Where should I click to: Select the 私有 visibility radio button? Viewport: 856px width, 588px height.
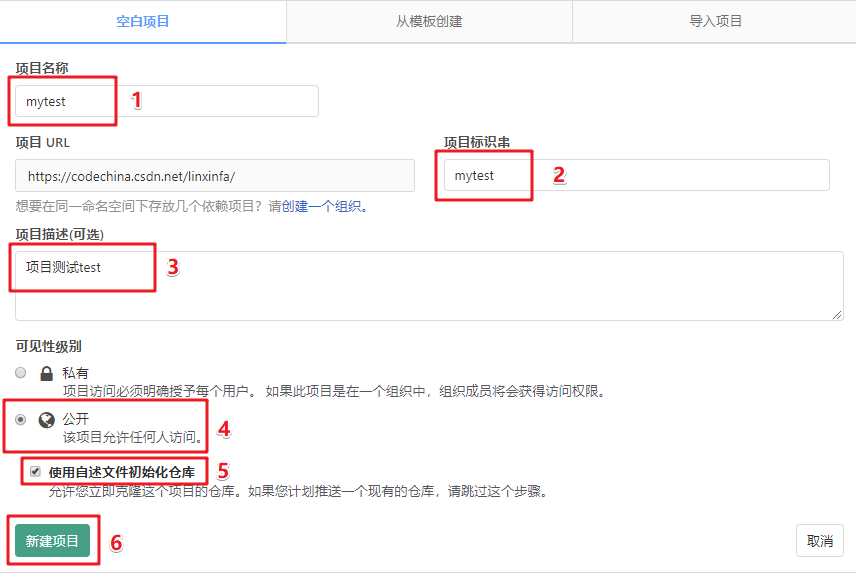pos(20,372)
